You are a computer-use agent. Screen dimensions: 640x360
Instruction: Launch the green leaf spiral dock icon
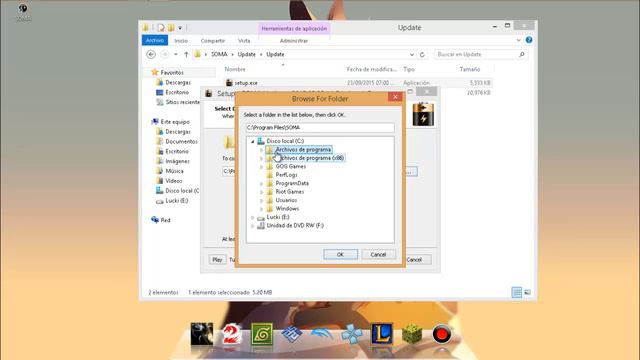click(x=262, y=334)
